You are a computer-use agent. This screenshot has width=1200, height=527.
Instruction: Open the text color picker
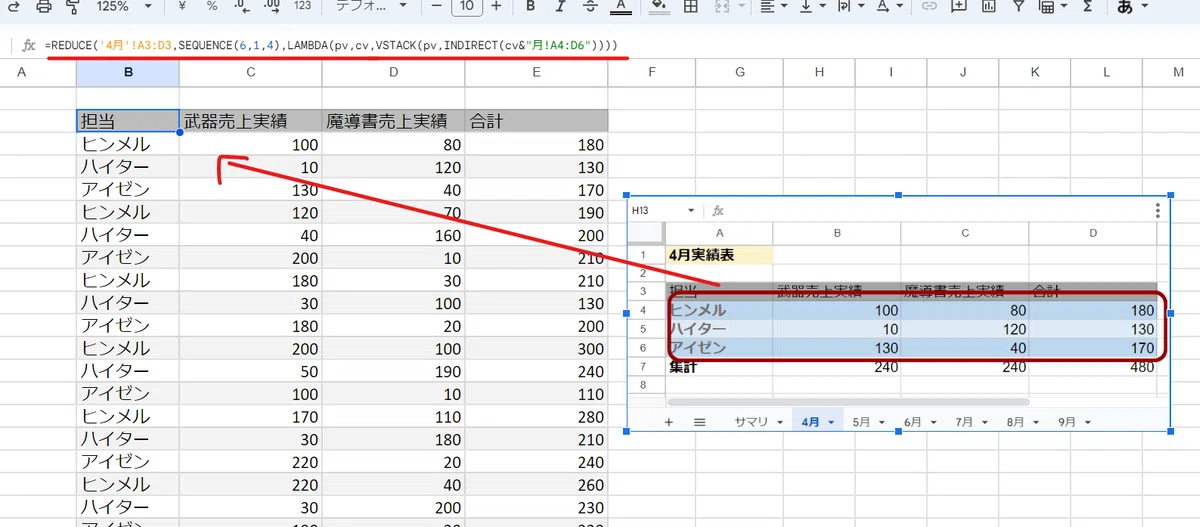(620, 6)
